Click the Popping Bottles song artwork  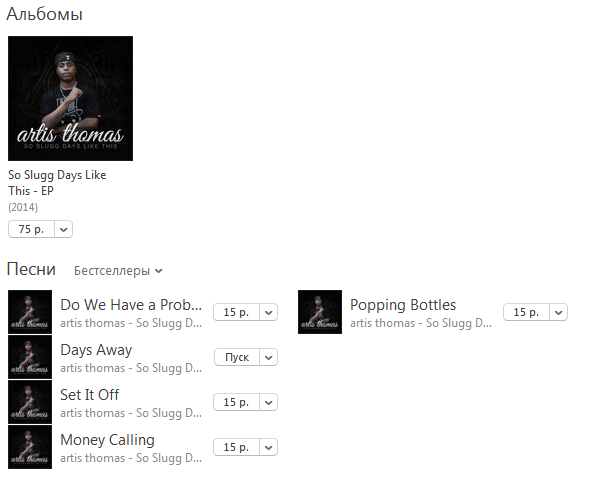(320, 312)
